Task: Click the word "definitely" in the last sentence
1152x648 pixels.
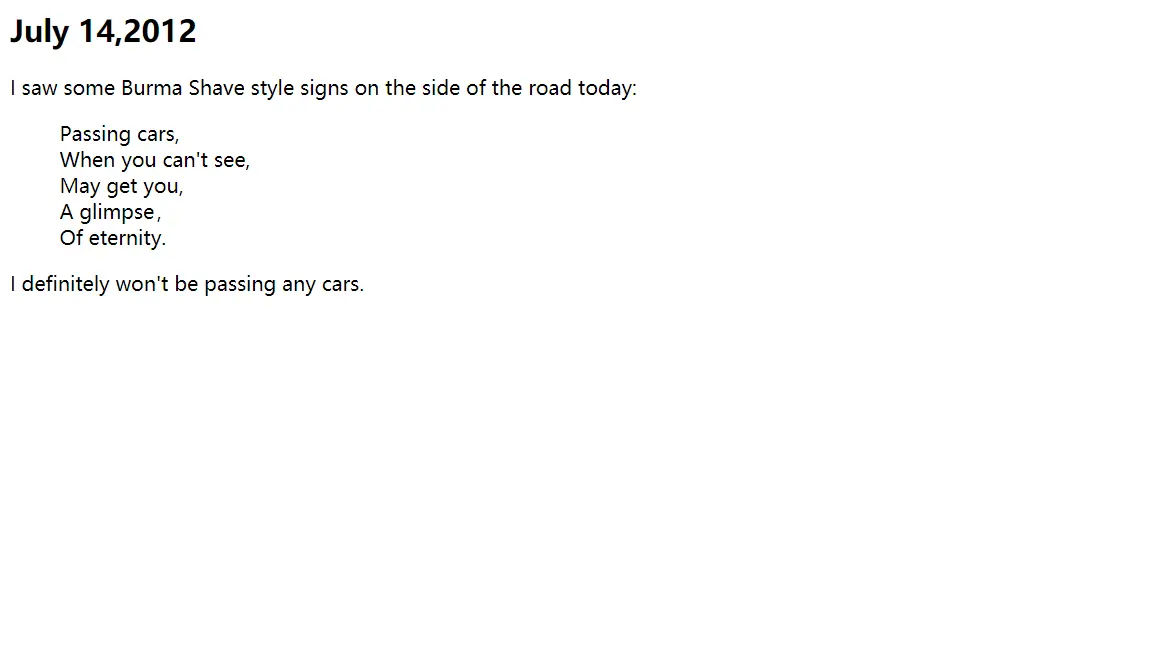Action: [65, 284]
